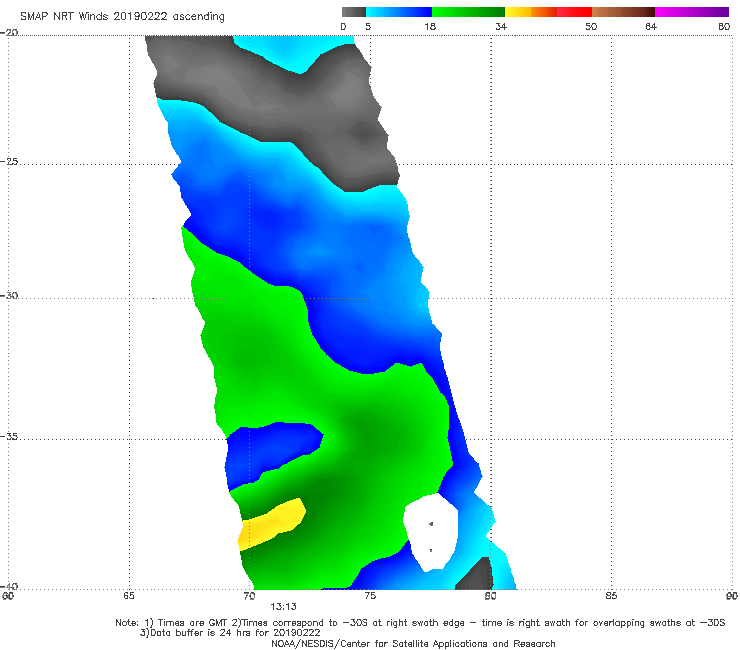Screen dimensions: 740x650
Task: Click the magenta-purple segment of the color bar
Action: tap(692, 12)
